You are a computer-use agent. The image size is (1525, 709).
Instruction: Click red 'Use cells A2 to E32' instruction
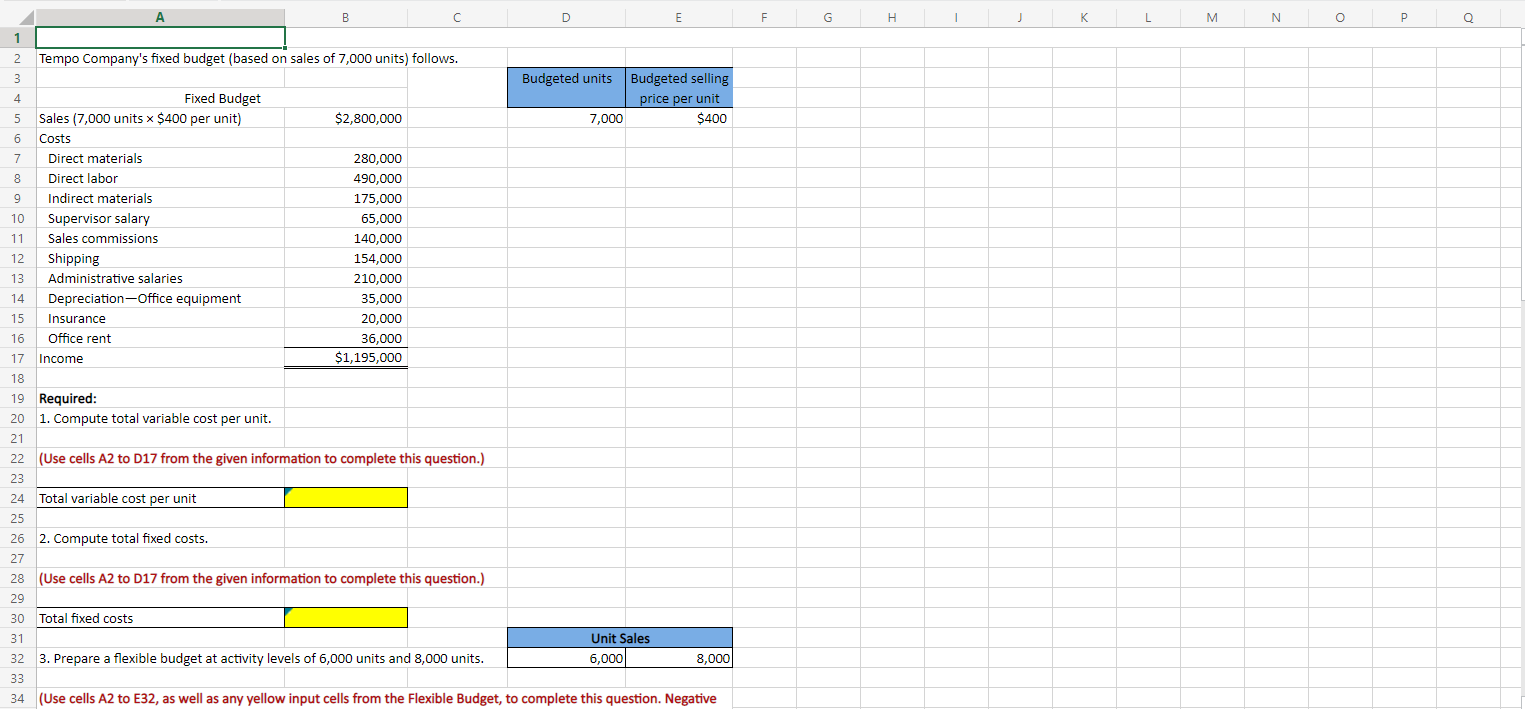pos(377,698)
